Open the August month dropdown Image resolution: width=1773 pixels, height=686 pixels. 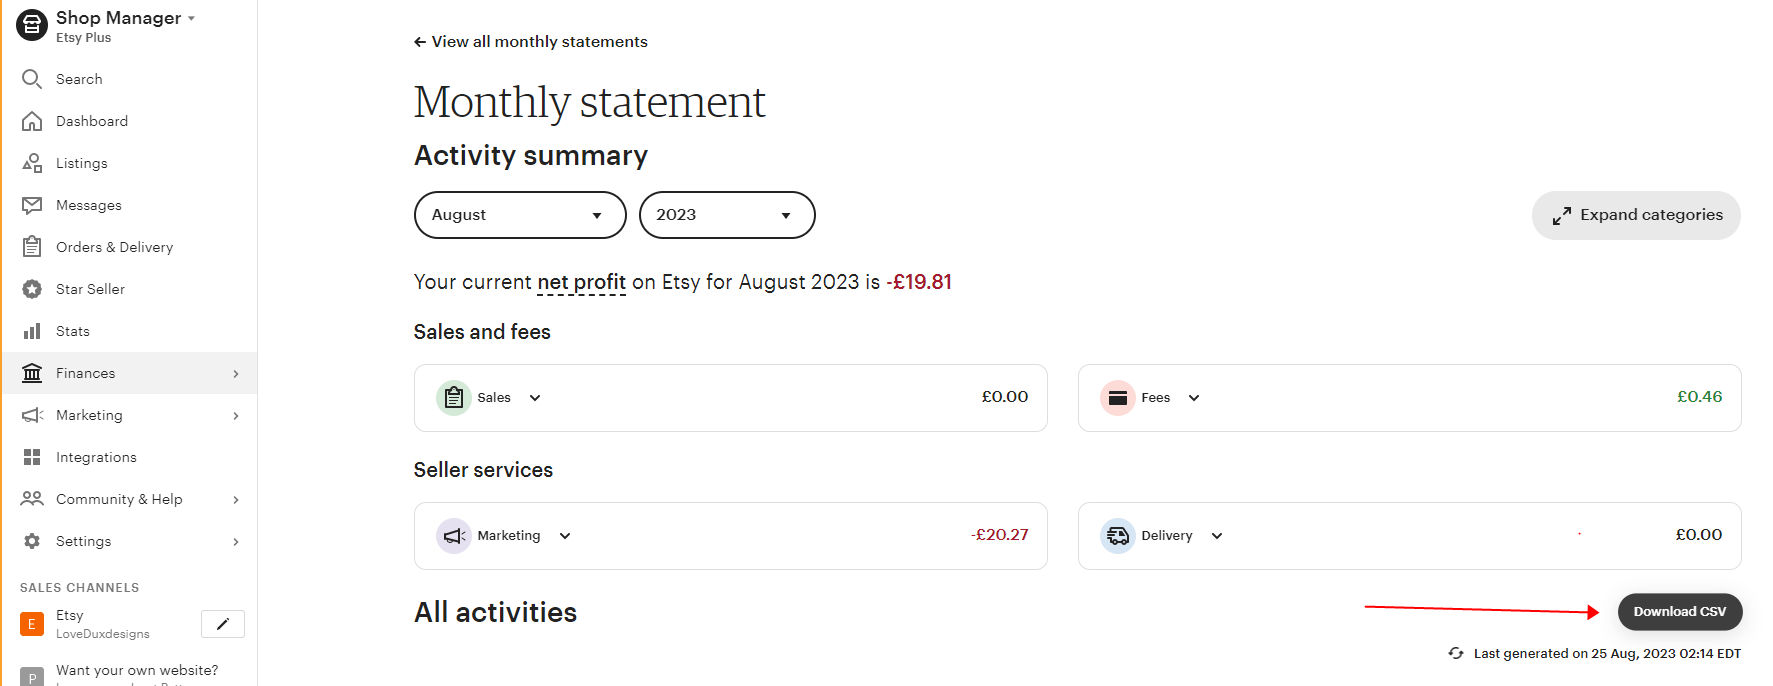click(x=520, y=215)
